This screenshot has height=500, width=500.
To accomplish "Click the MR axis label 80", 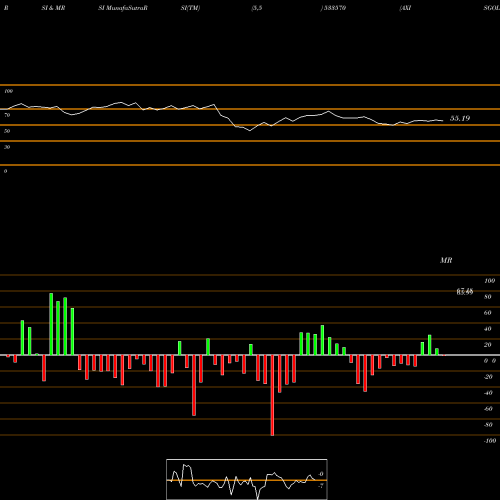I will [x=488, y=297].
